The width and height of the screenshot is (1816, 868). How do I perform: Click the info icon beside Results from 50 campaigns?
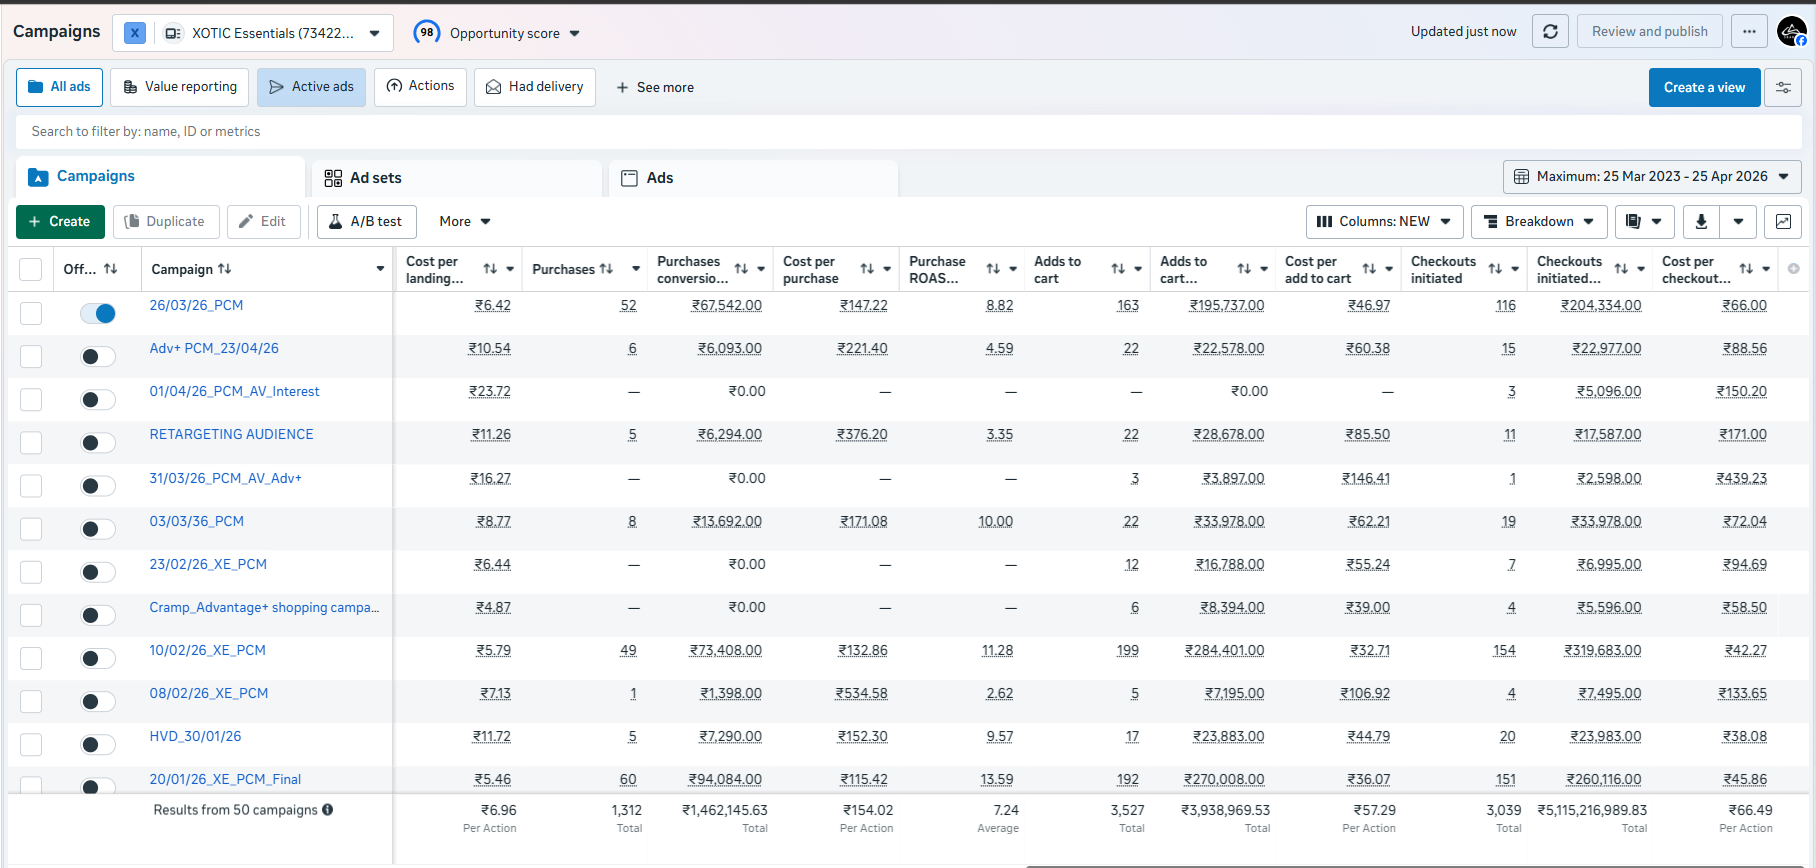pos(327,810)
